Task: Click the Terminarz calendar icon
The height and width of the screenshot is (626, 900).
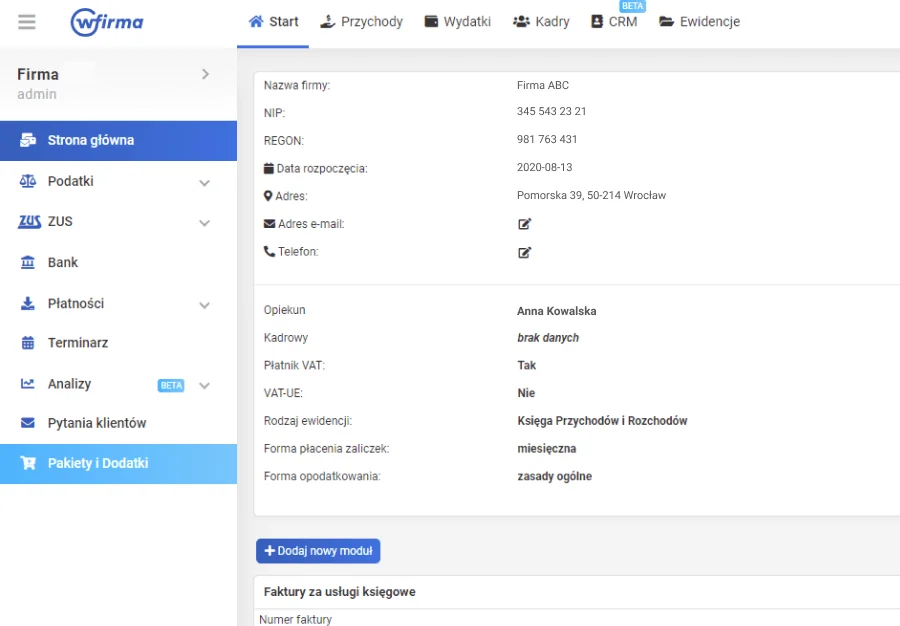Action: coord(28,343)
